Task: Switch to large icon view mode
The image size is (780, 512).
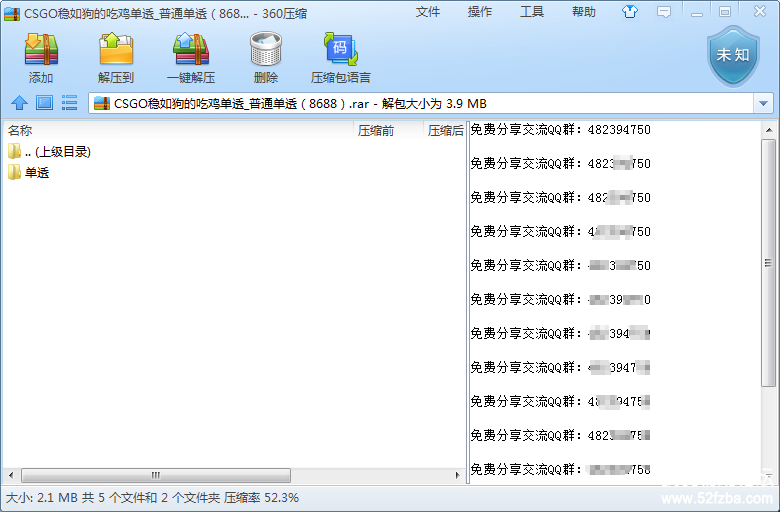Action: [44, 103]
